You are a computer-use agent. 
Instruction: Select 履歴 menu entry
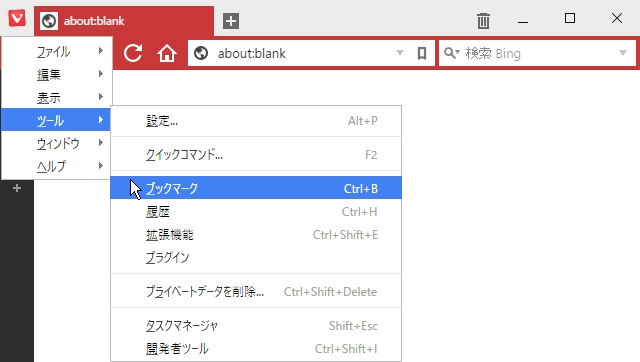pyautogui.click(x=256, y=211)
